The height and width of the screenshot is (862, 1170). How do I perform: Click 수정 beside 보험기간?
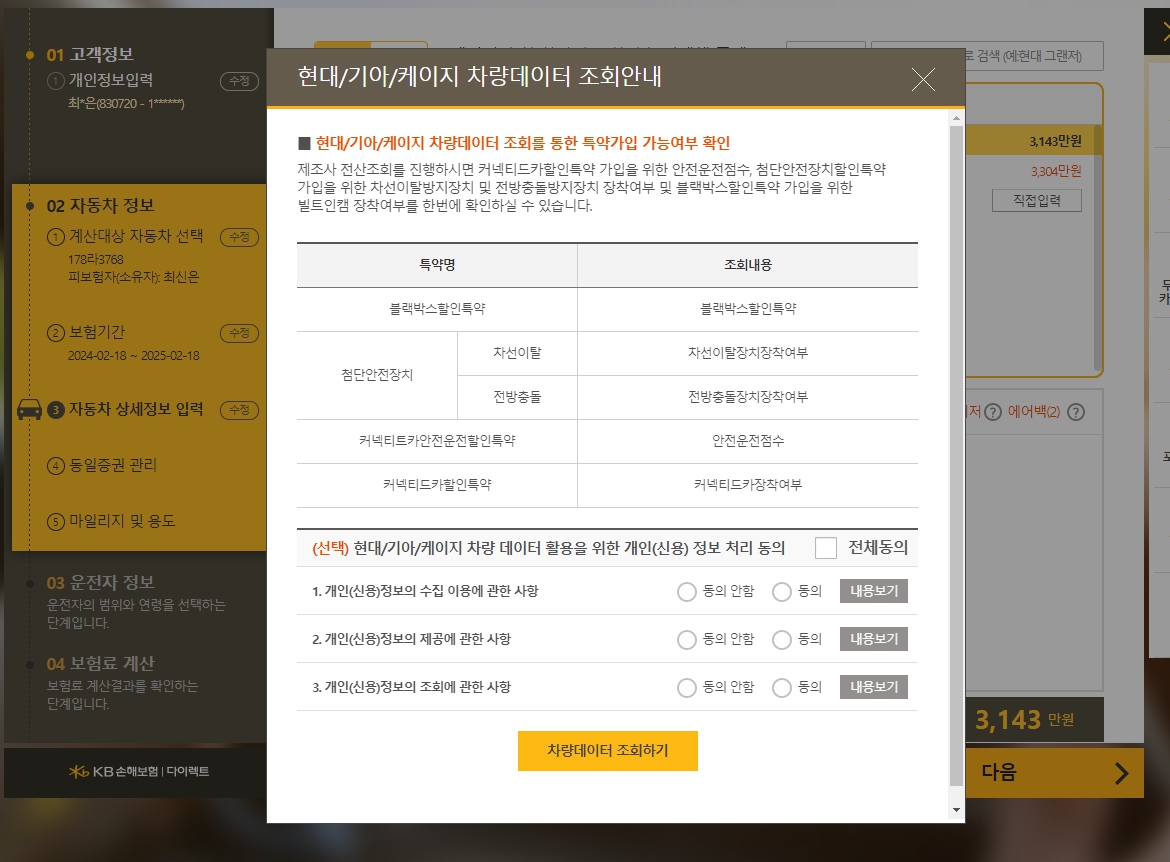pos(240,333)
